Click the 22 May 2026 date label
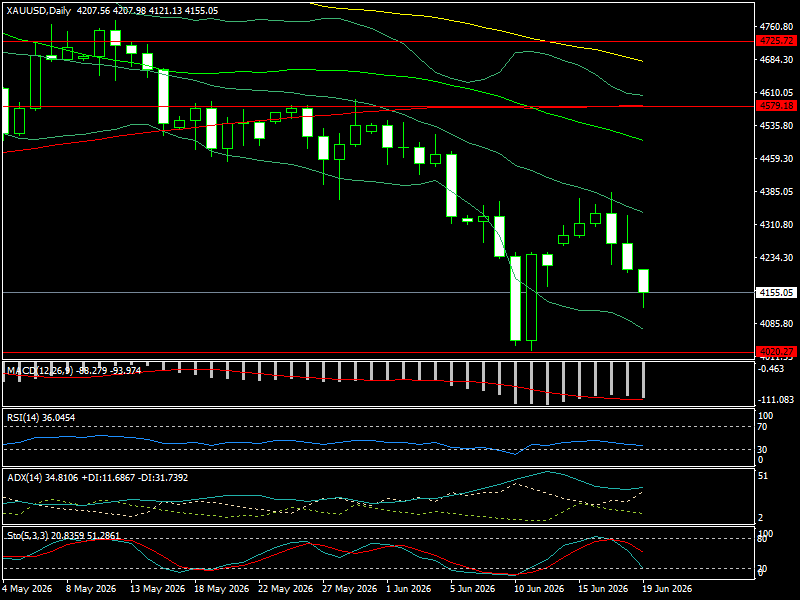 (286, 589)
